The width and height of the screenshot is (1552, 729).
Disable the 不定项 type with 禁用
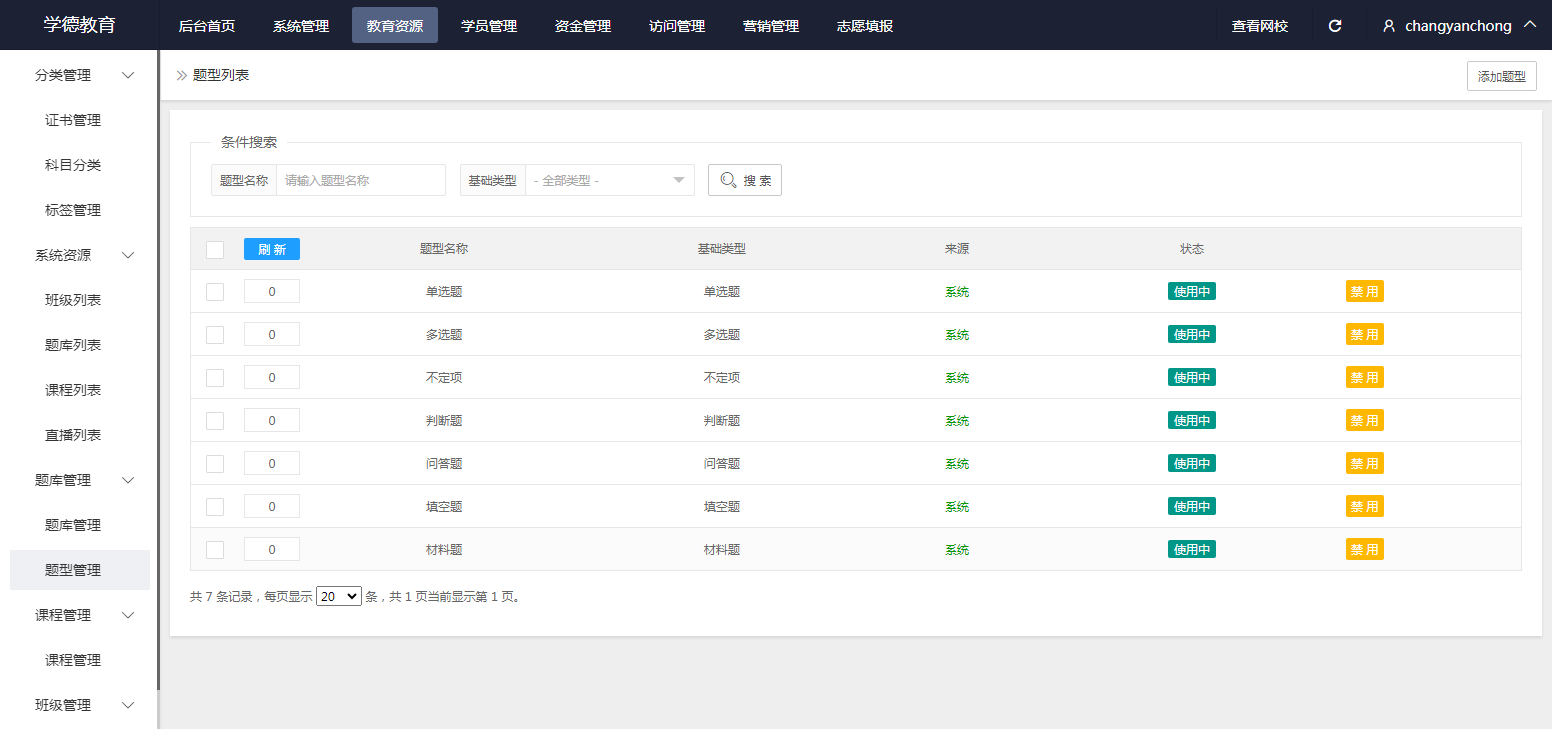pos(1365,378)
